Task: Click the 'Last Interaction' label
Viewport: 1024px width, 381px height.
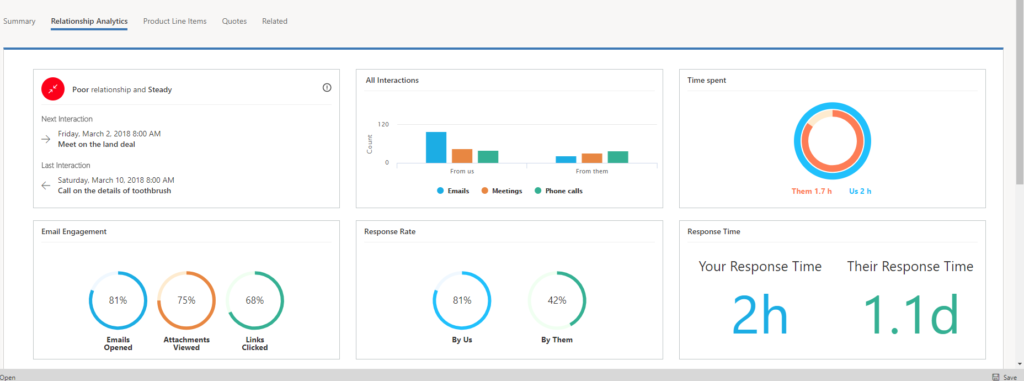Action: pos(65,165)
